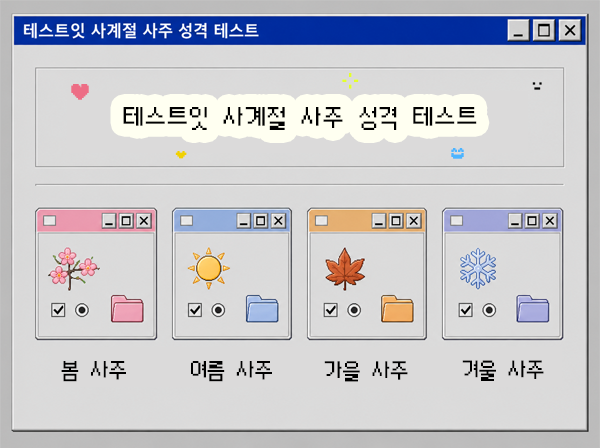This screenshot has width=600, height=448.
Task: Select the radio button in spring card
Action: pyautogui.click(x=82, y=310)
